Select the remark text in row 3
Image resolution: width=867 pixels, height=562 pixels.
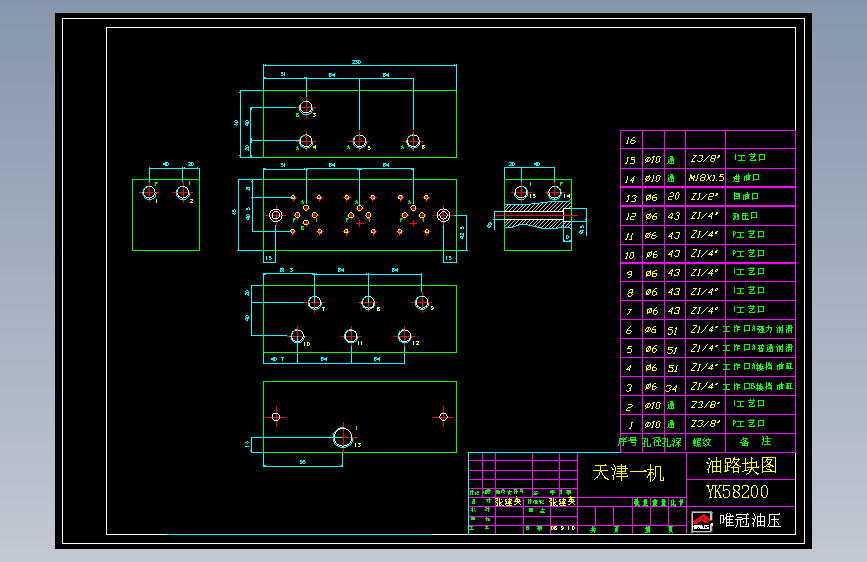[758, 386]
